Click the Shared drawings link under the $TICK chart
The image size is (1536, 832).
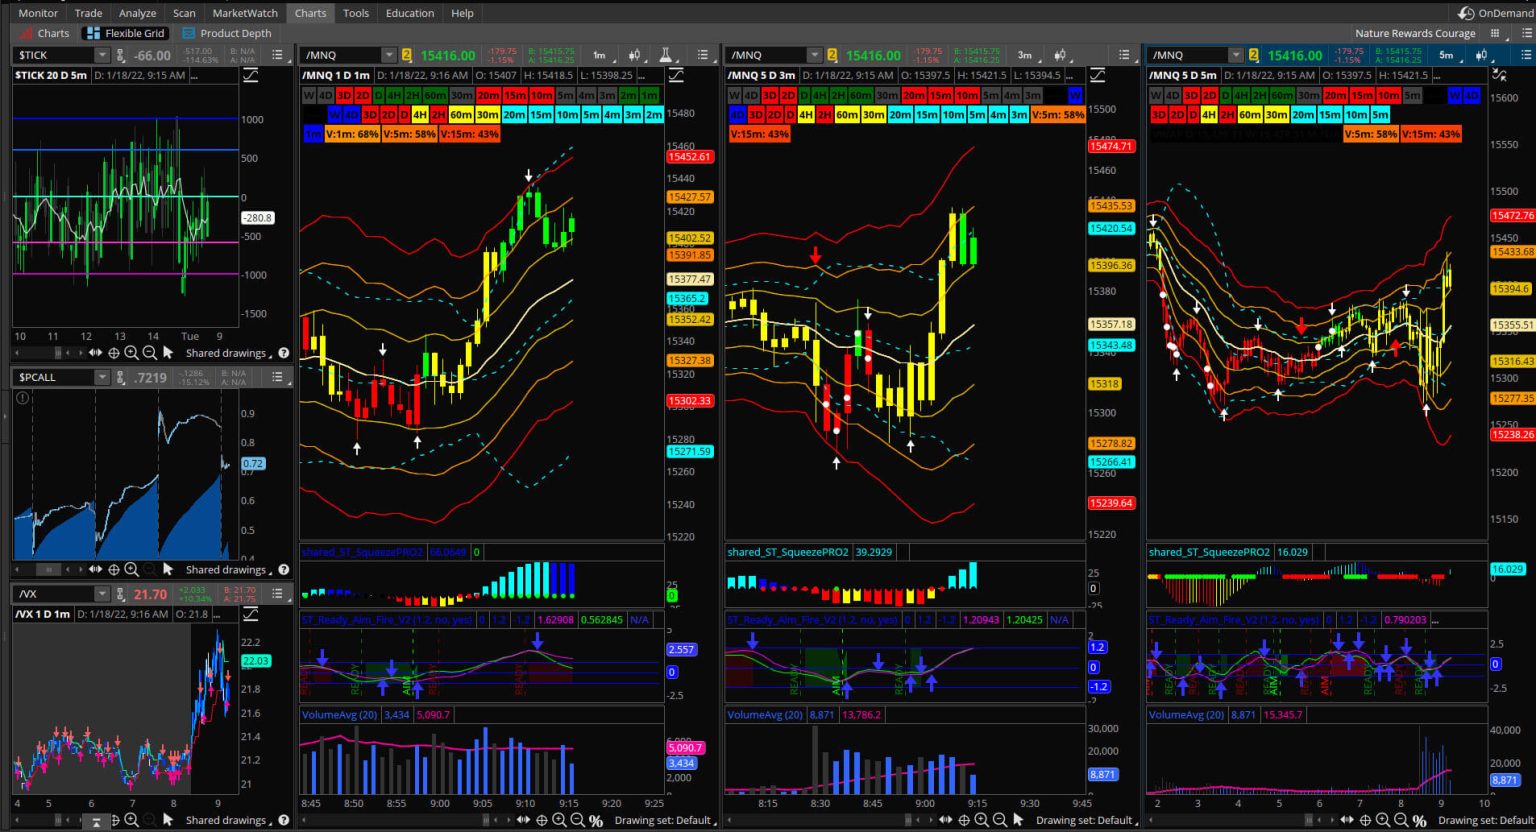[224, 352]
